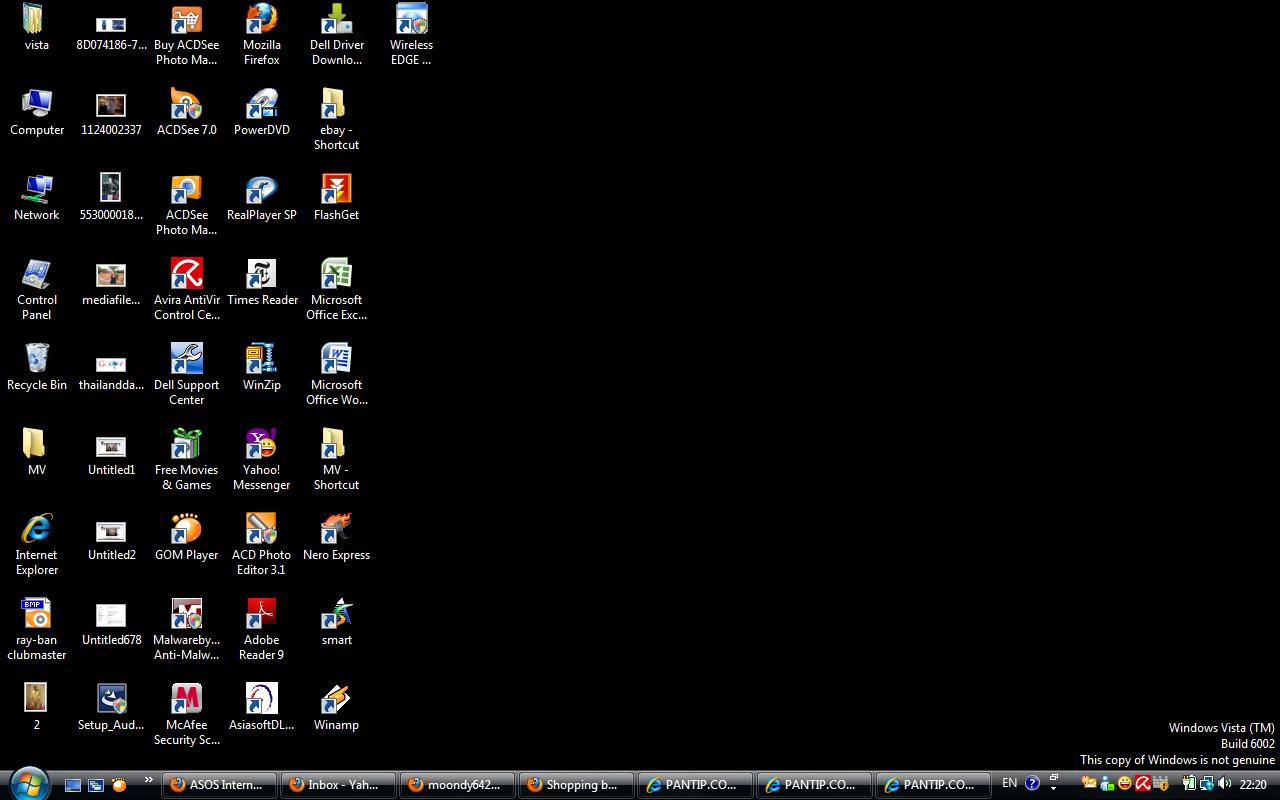The height and width of the screenshot is (800, 1280).
Task: Select the Times Reader icon
Action: [262, 282]
